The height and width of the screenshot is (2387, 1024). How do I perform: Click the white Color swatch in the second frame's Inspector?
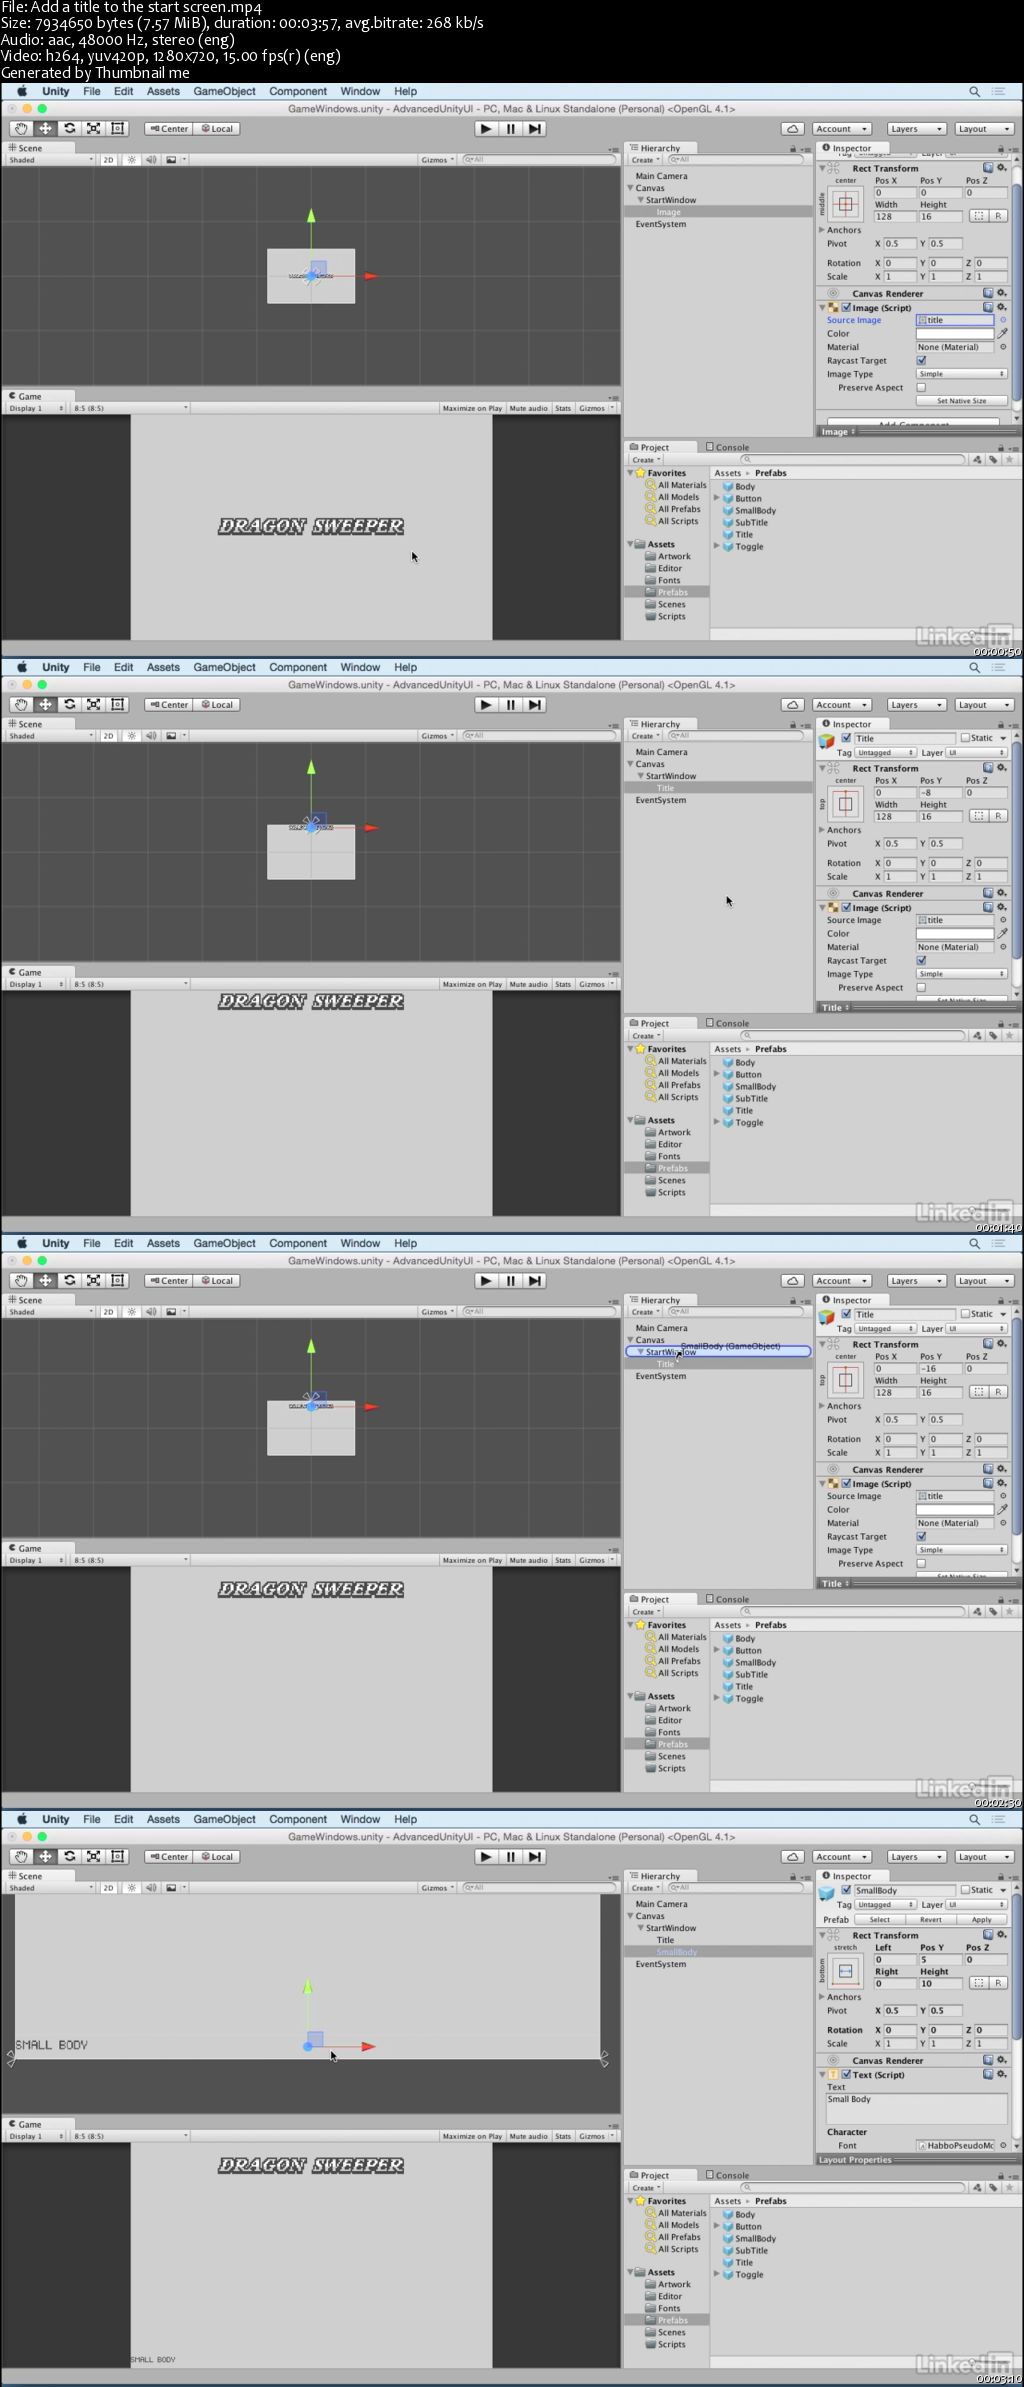[955, 933]
